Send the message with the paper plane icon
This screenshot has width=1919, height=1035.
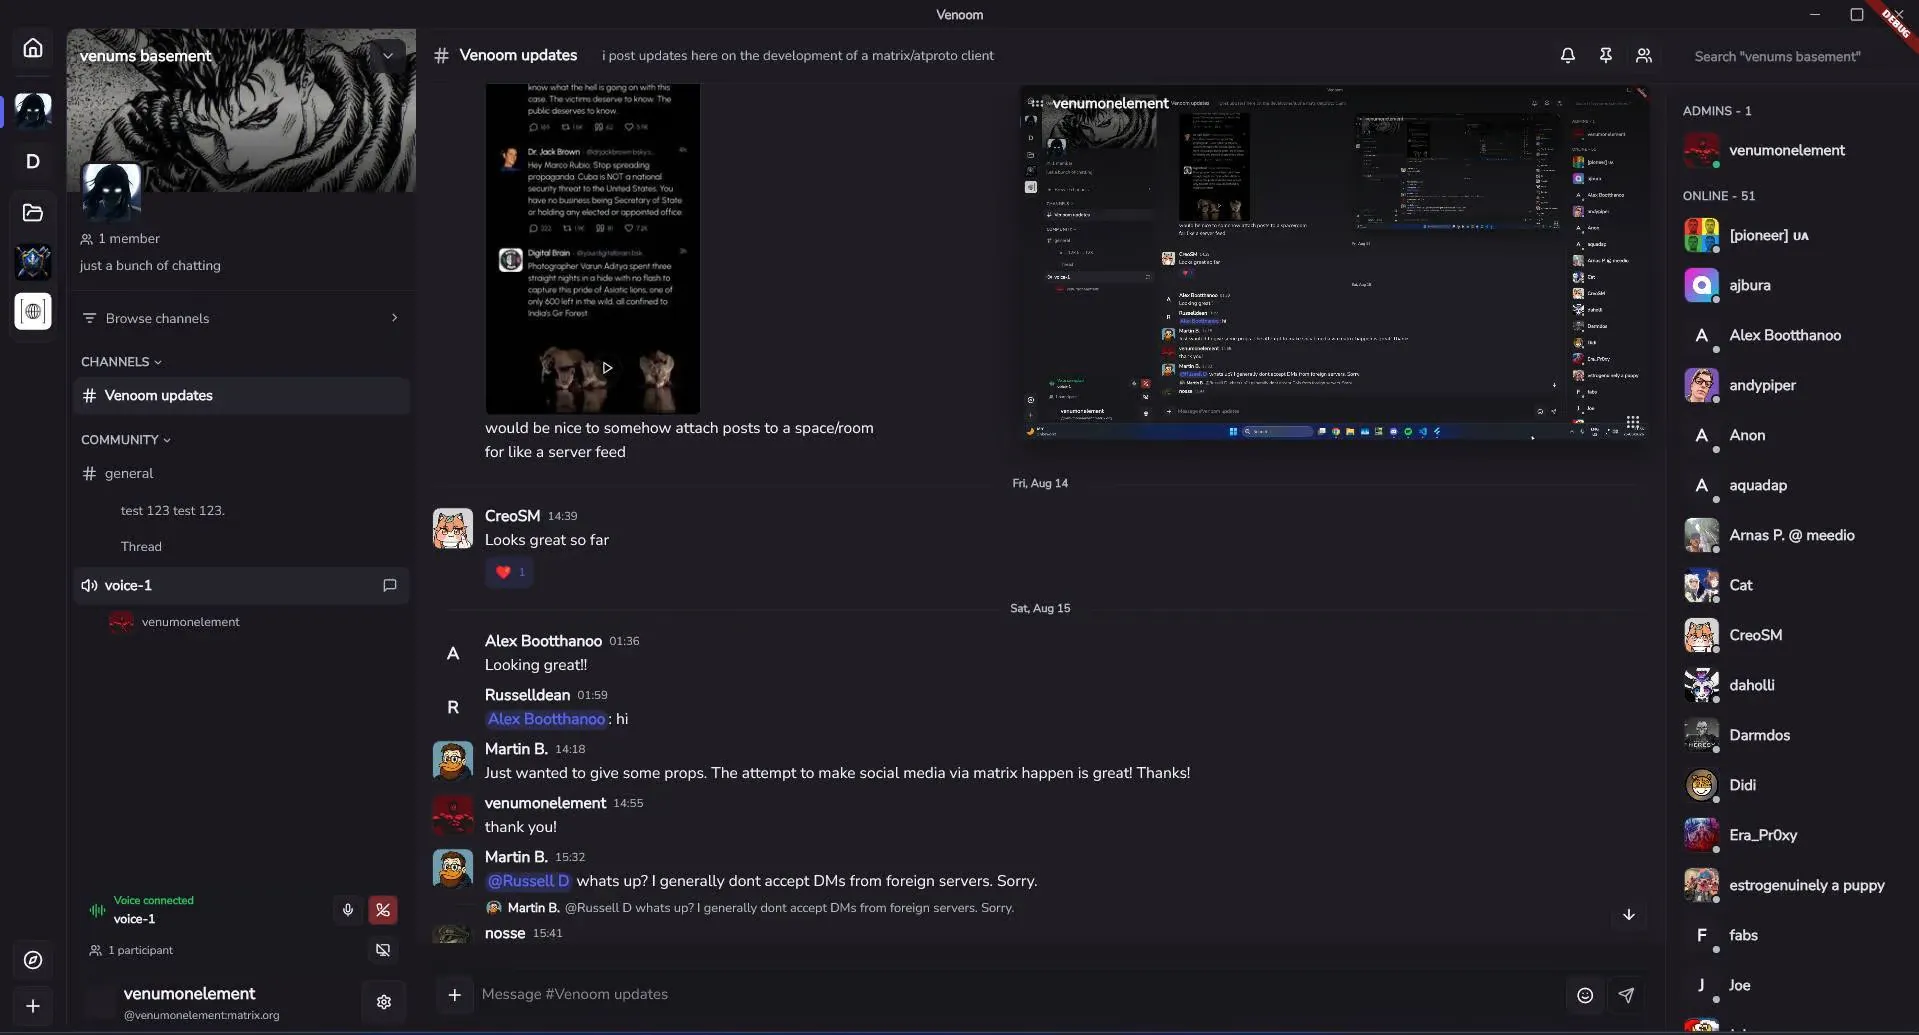[1627, 995]
